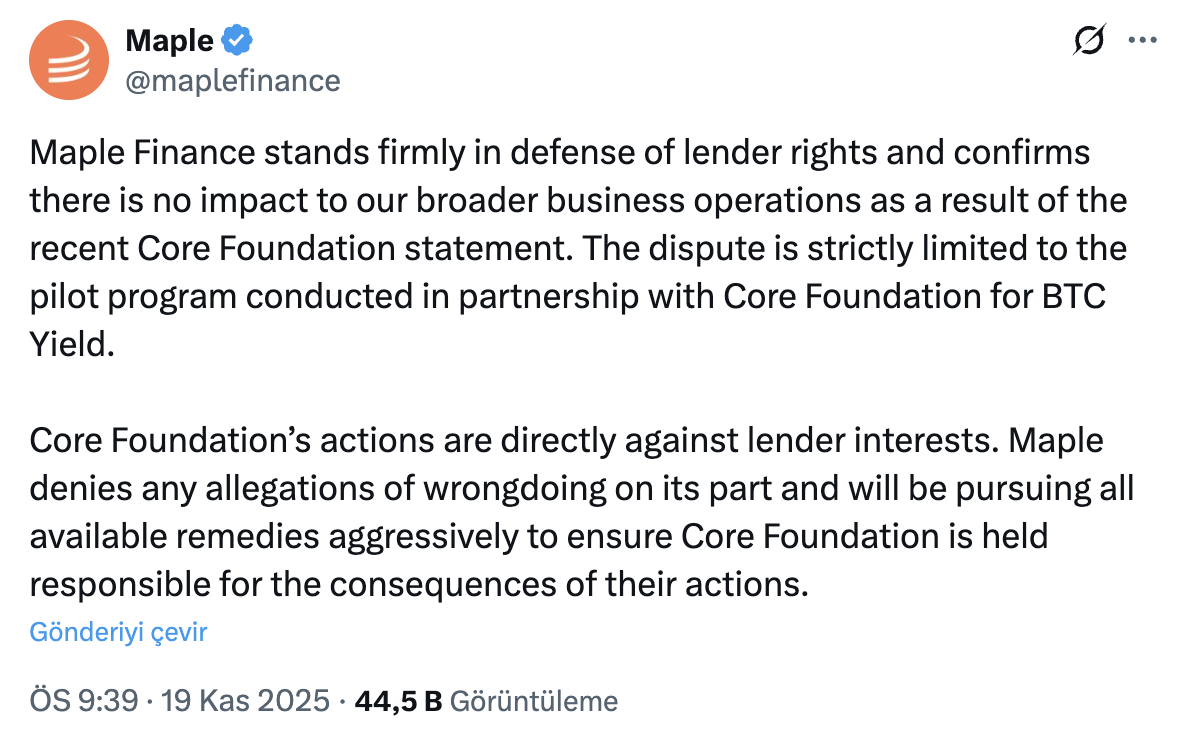Click 'Gönderiyi çevir' to translate post
The height and width of the screenshot is (748, 1188).
118,632
